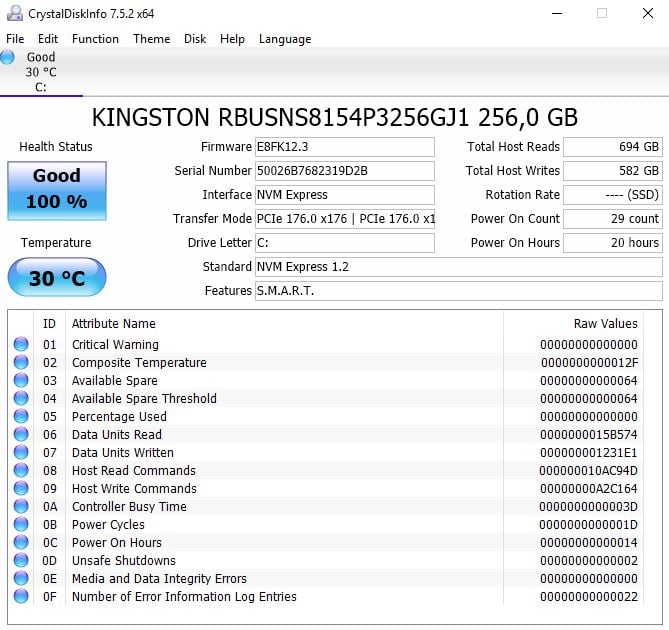669x630 pixels.
Task: Click Total Host Writes value 582 GB
Action: click(x=613, y=171)
